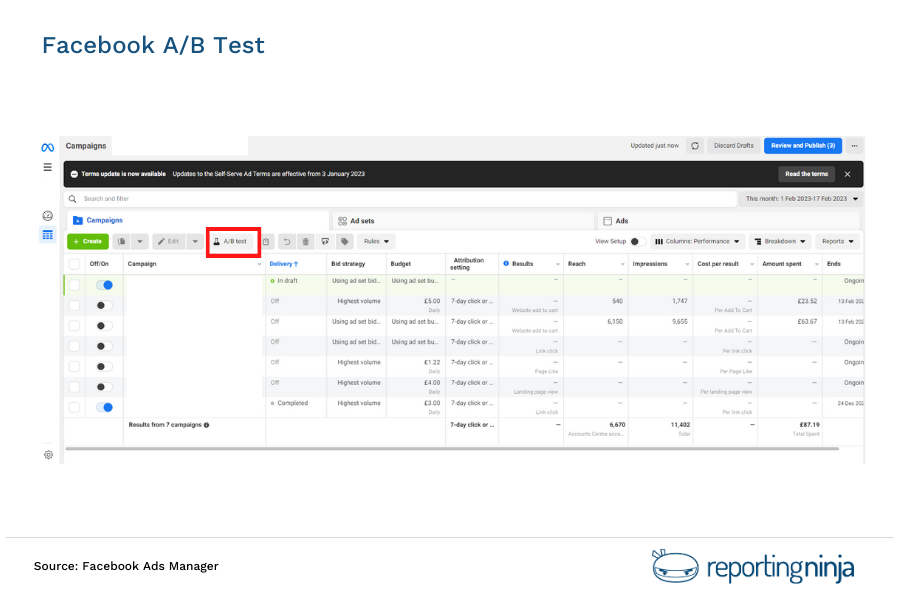The image size is (900, 600).
Task: Click the Read the terms button
Action: tap(808, 173)
